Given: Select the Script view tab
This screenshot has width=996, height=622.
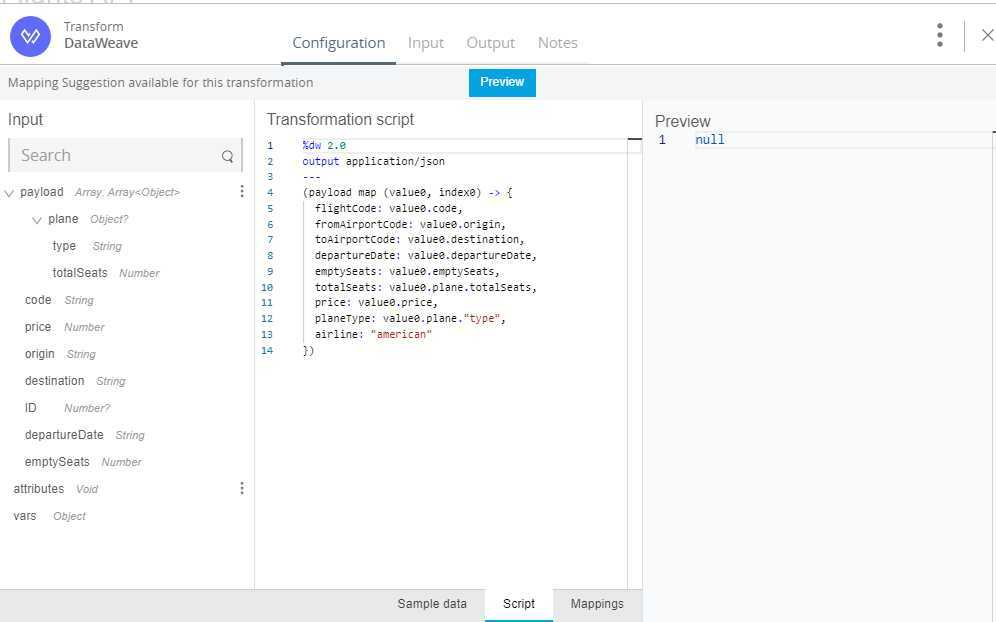Looking at the screenshot, I should click(519, 604).
